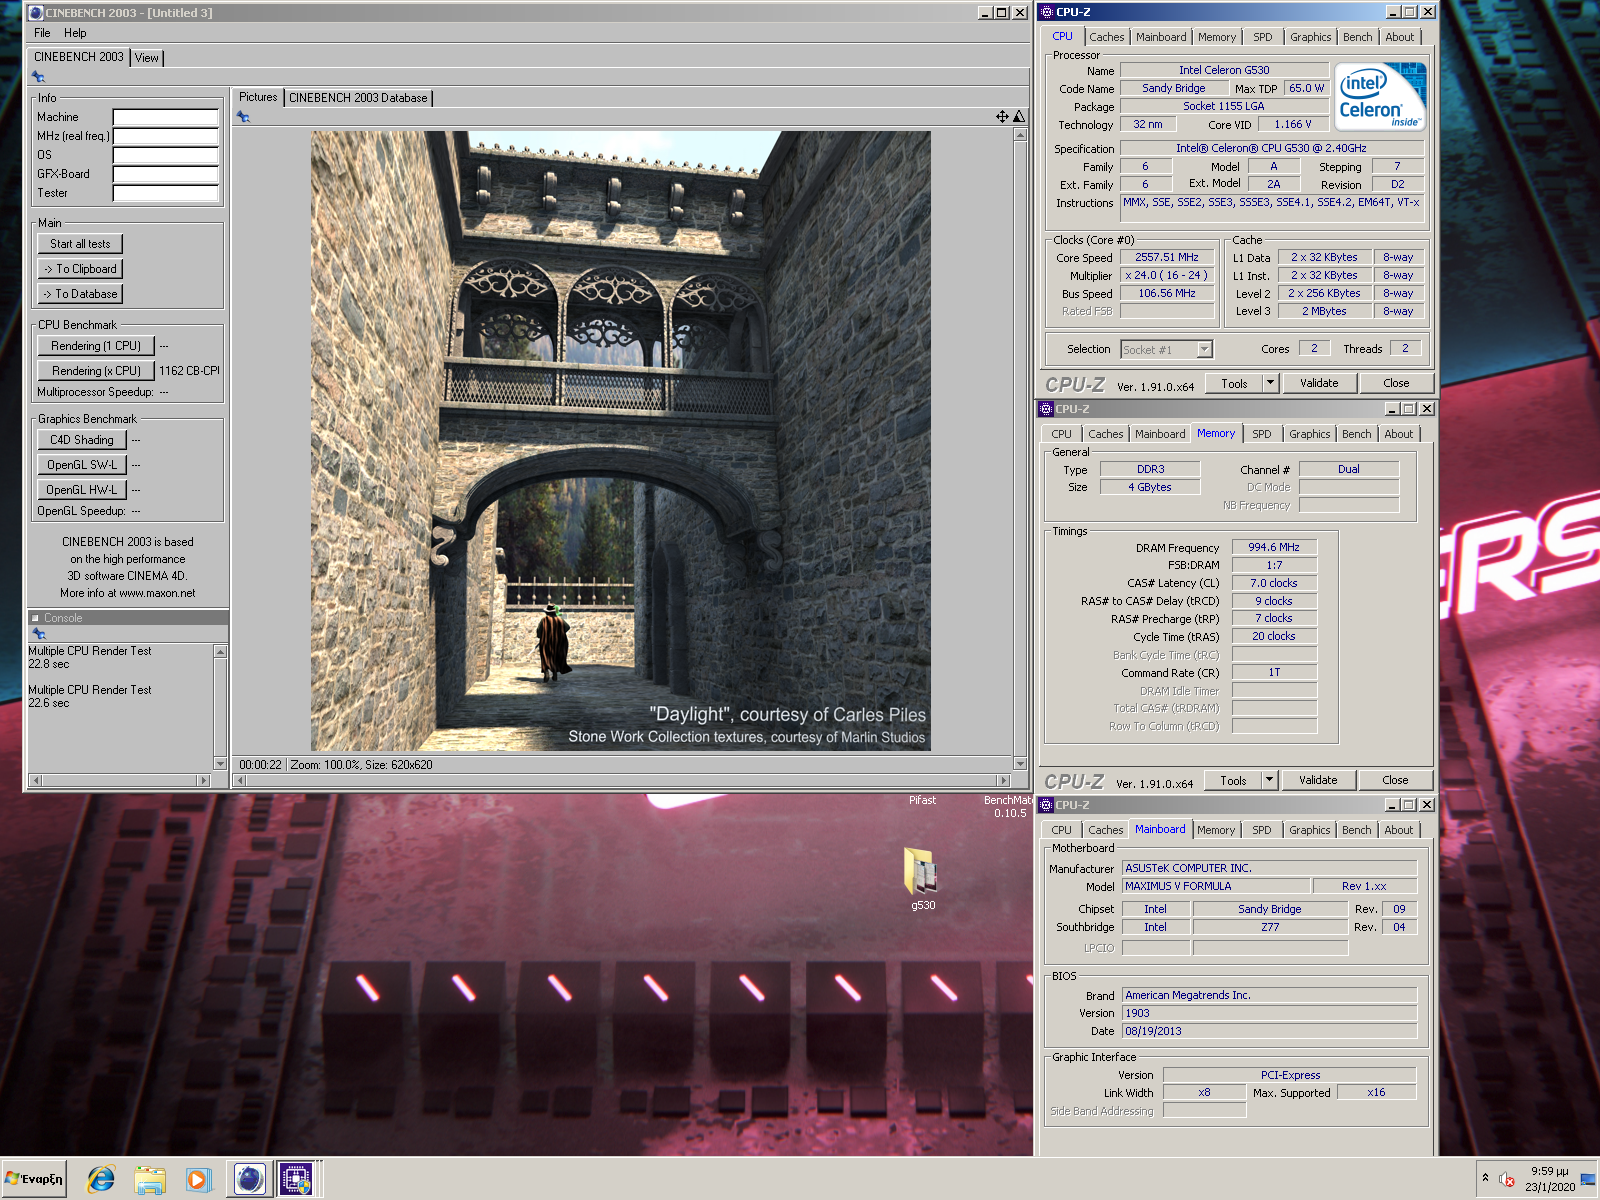Click the pin icon in the Console panel
Screen dimensions: 1600x1200
point(39,634)
